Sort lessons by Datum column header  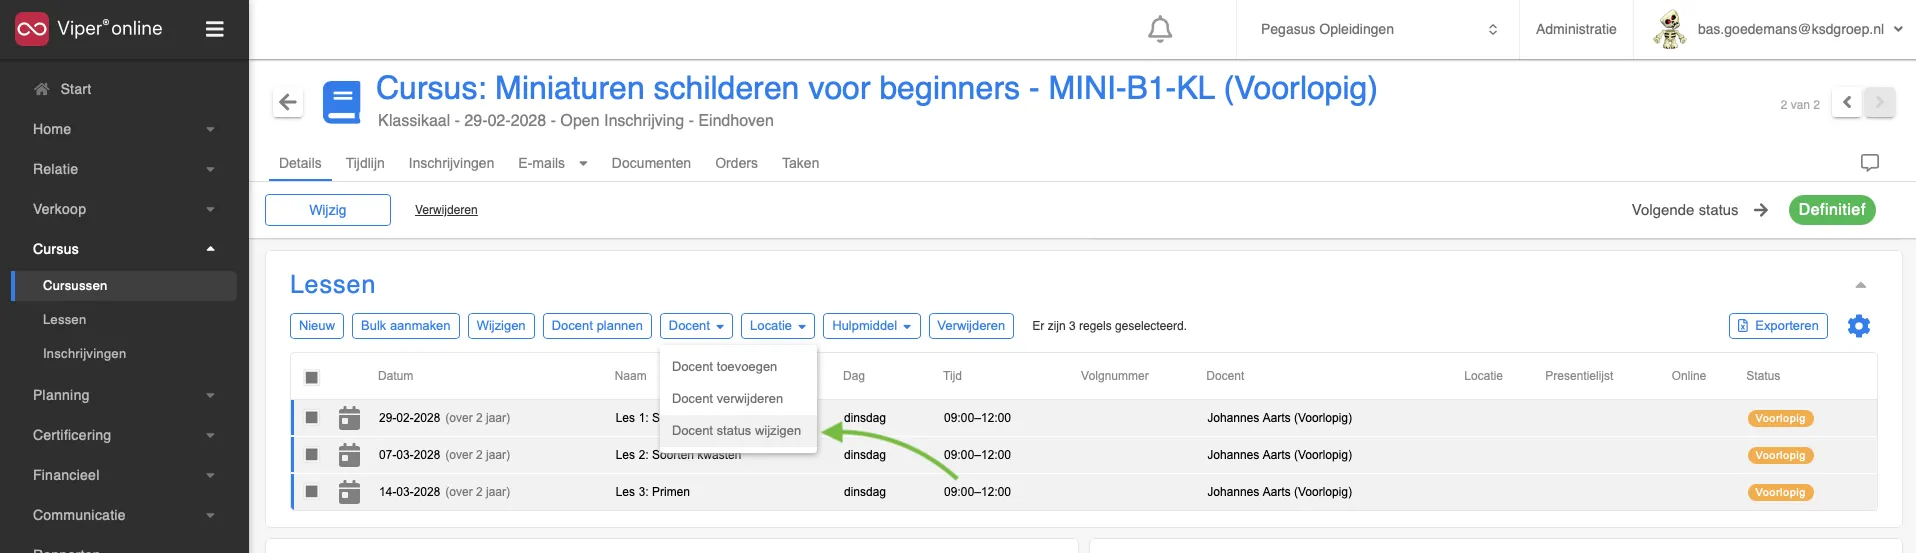[x=395, y=376]
